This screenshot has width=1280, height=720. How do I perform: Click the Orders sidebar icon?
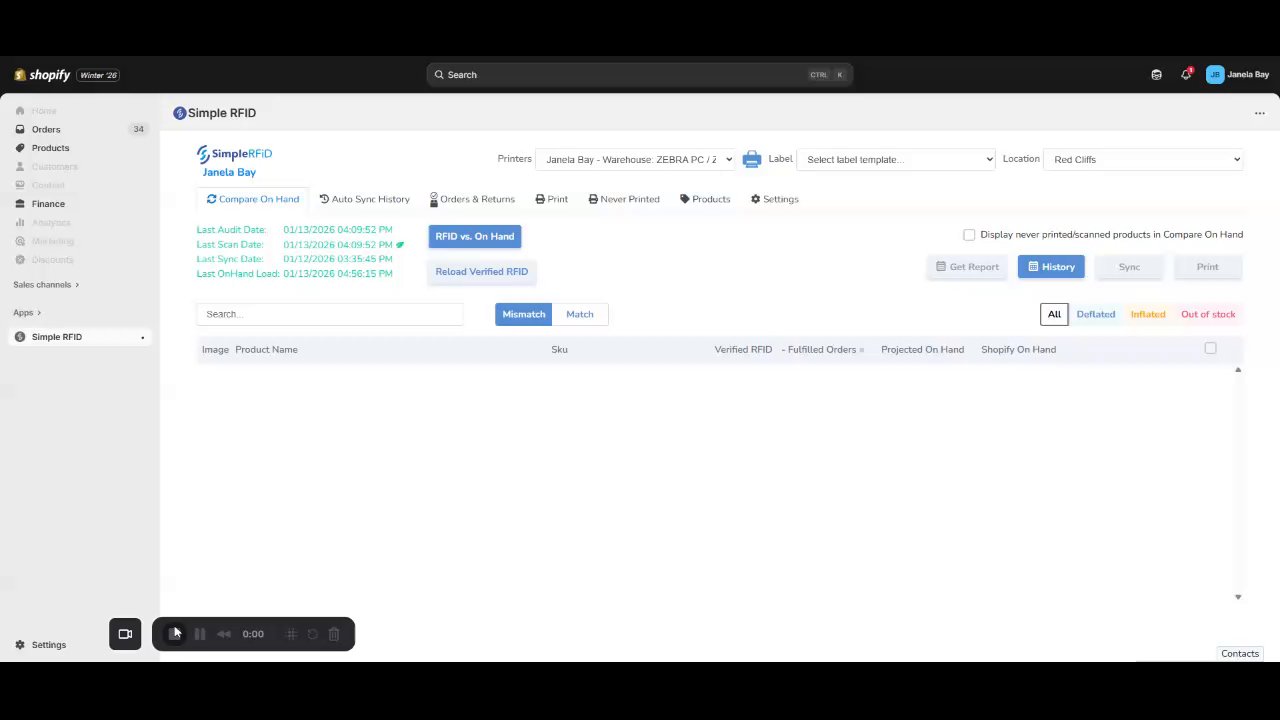[20, 129]
